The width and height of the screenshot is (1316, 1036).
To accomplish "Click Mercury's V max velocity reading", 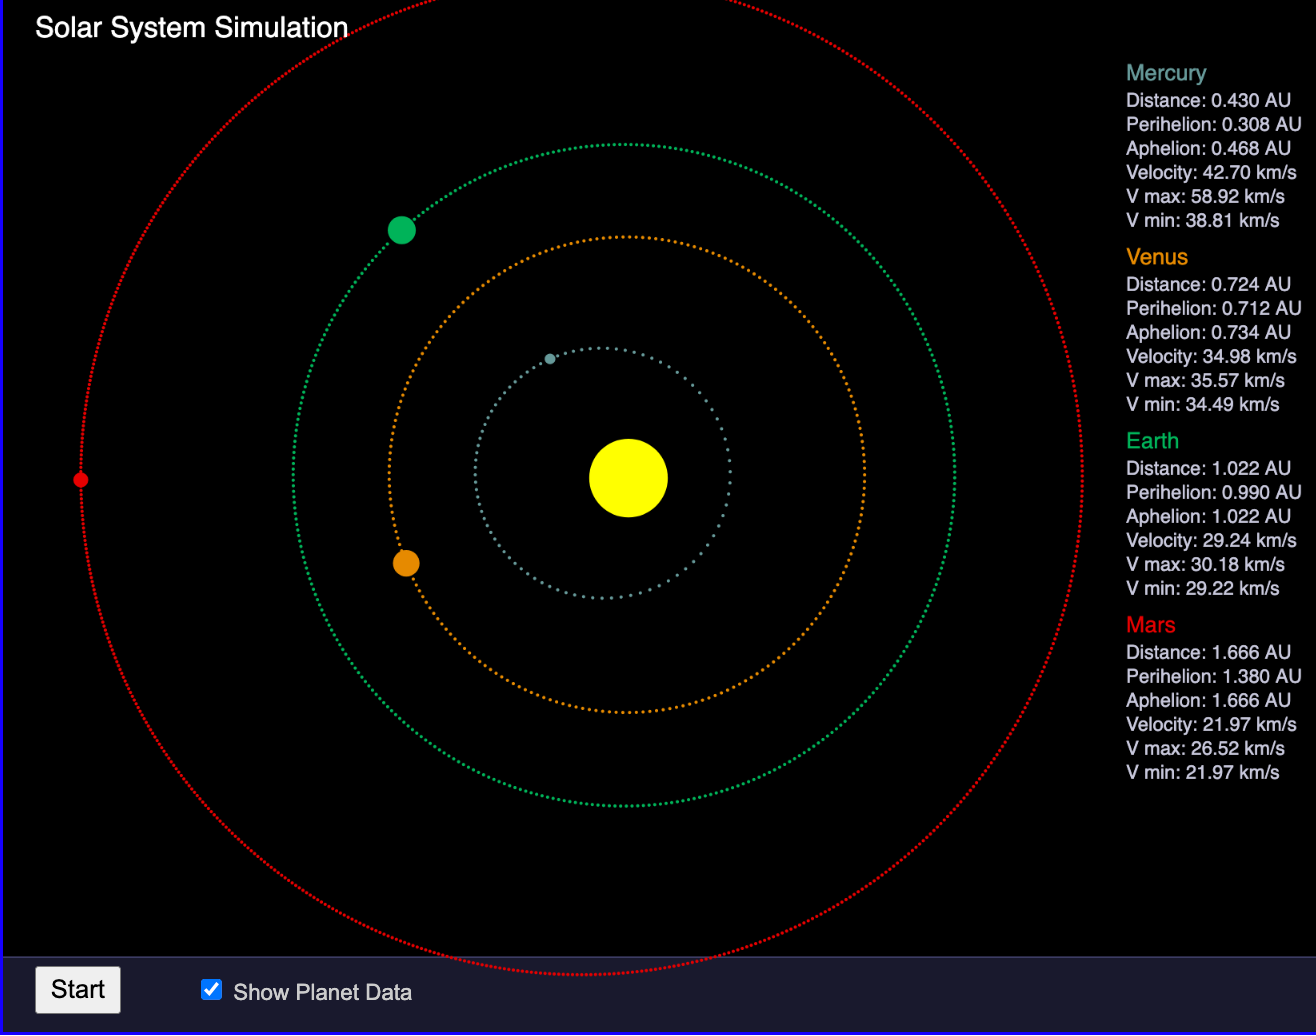I will pos(1206,196).
